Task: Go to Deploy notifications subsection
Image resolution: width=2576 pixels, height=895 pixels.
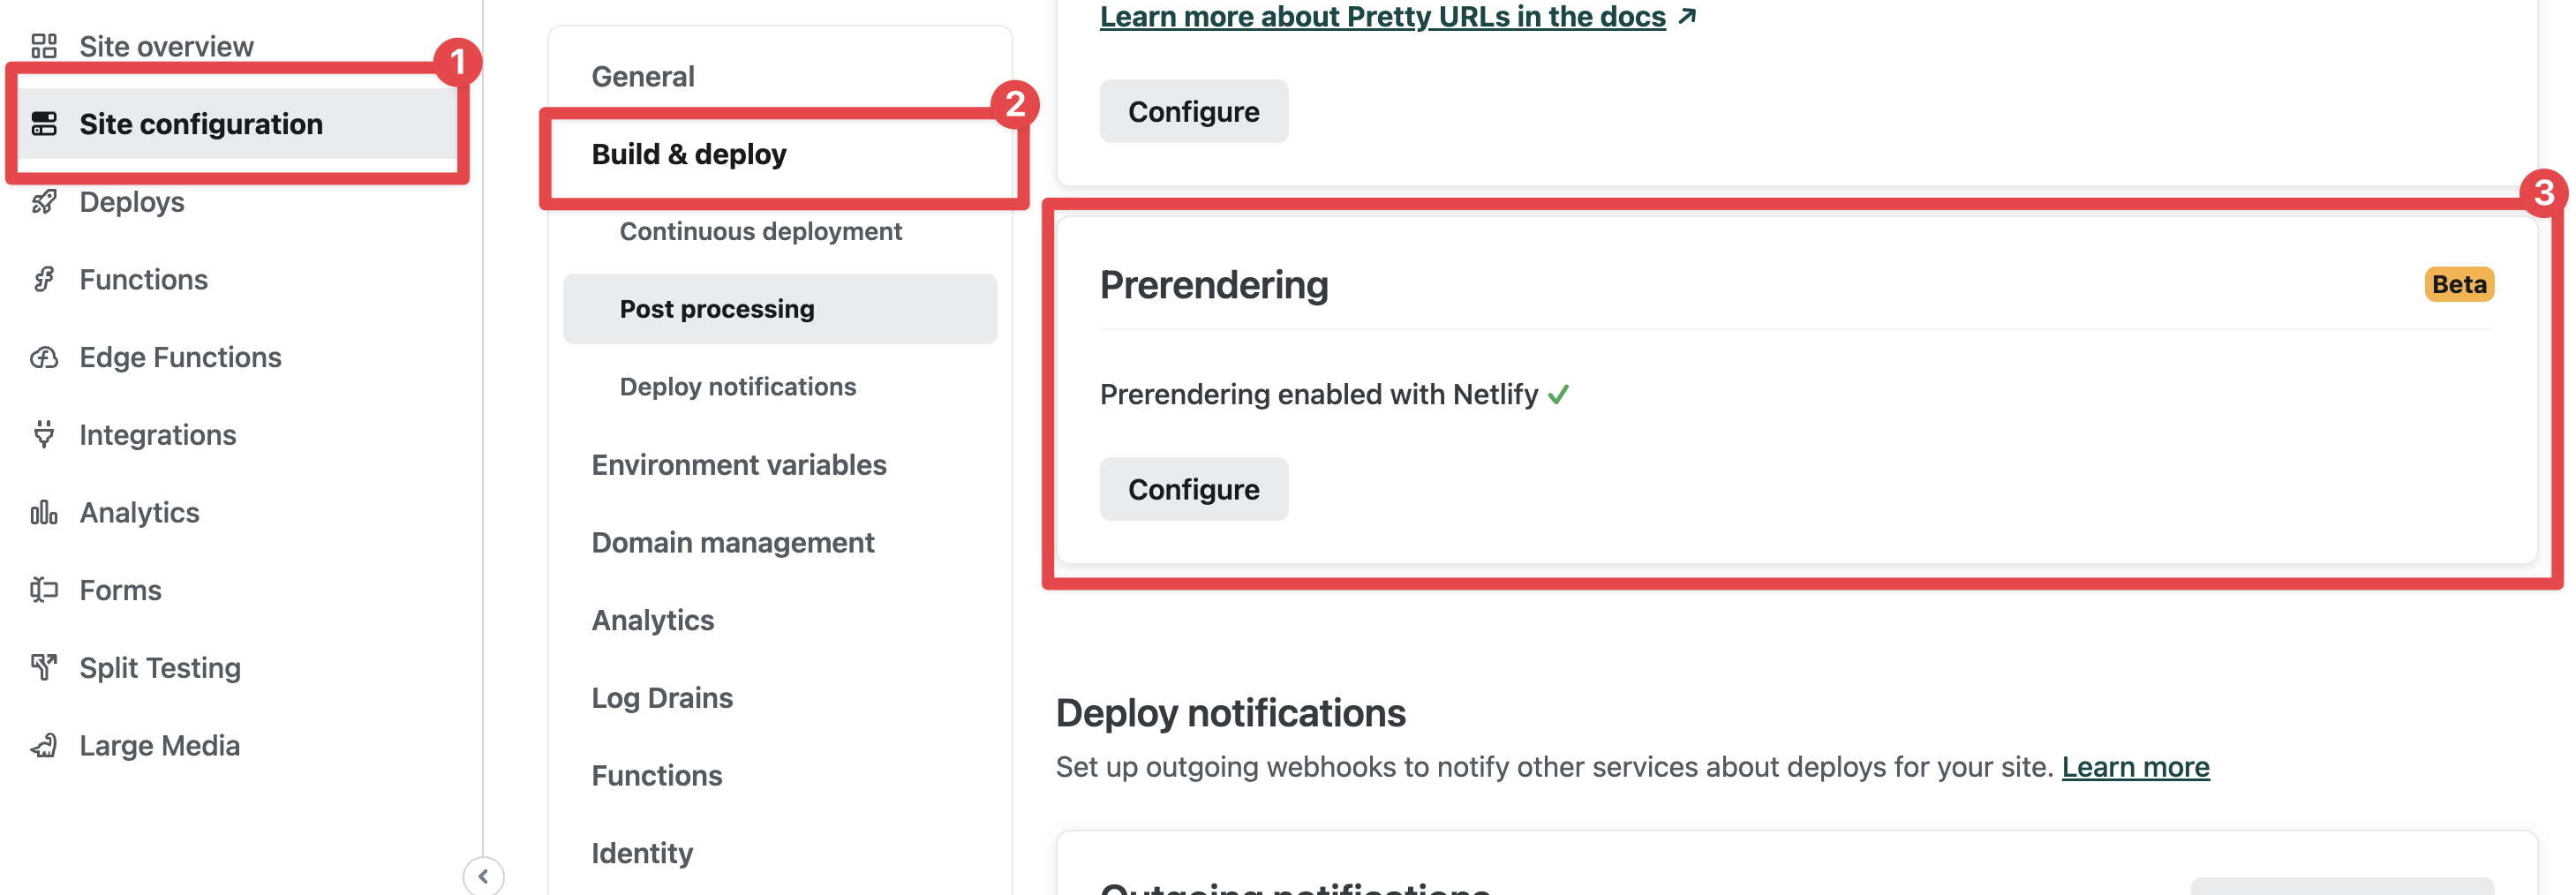Action: (737, 386)
